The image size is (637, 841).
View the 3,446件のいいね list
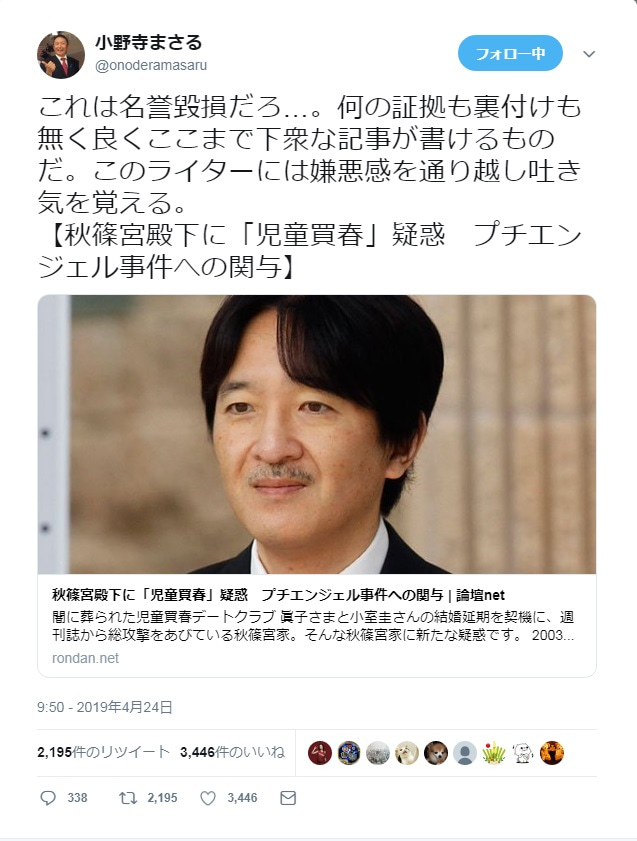coord(233,753)
